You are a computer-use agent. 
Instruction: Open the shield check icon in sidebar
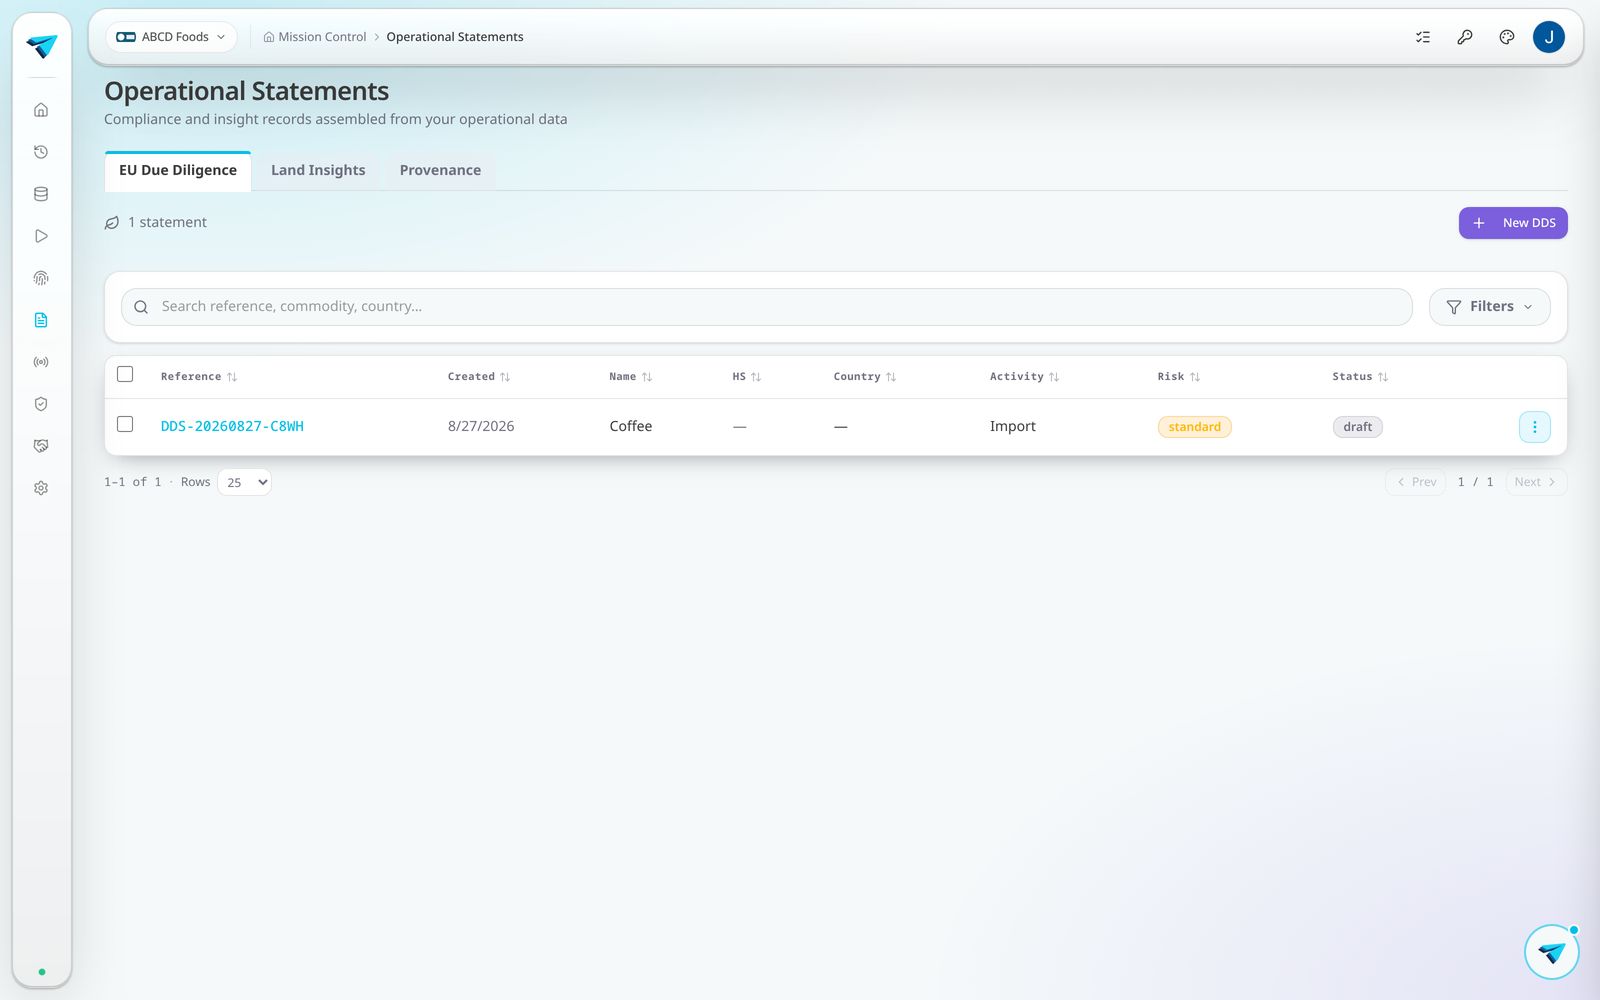(41, 404)
